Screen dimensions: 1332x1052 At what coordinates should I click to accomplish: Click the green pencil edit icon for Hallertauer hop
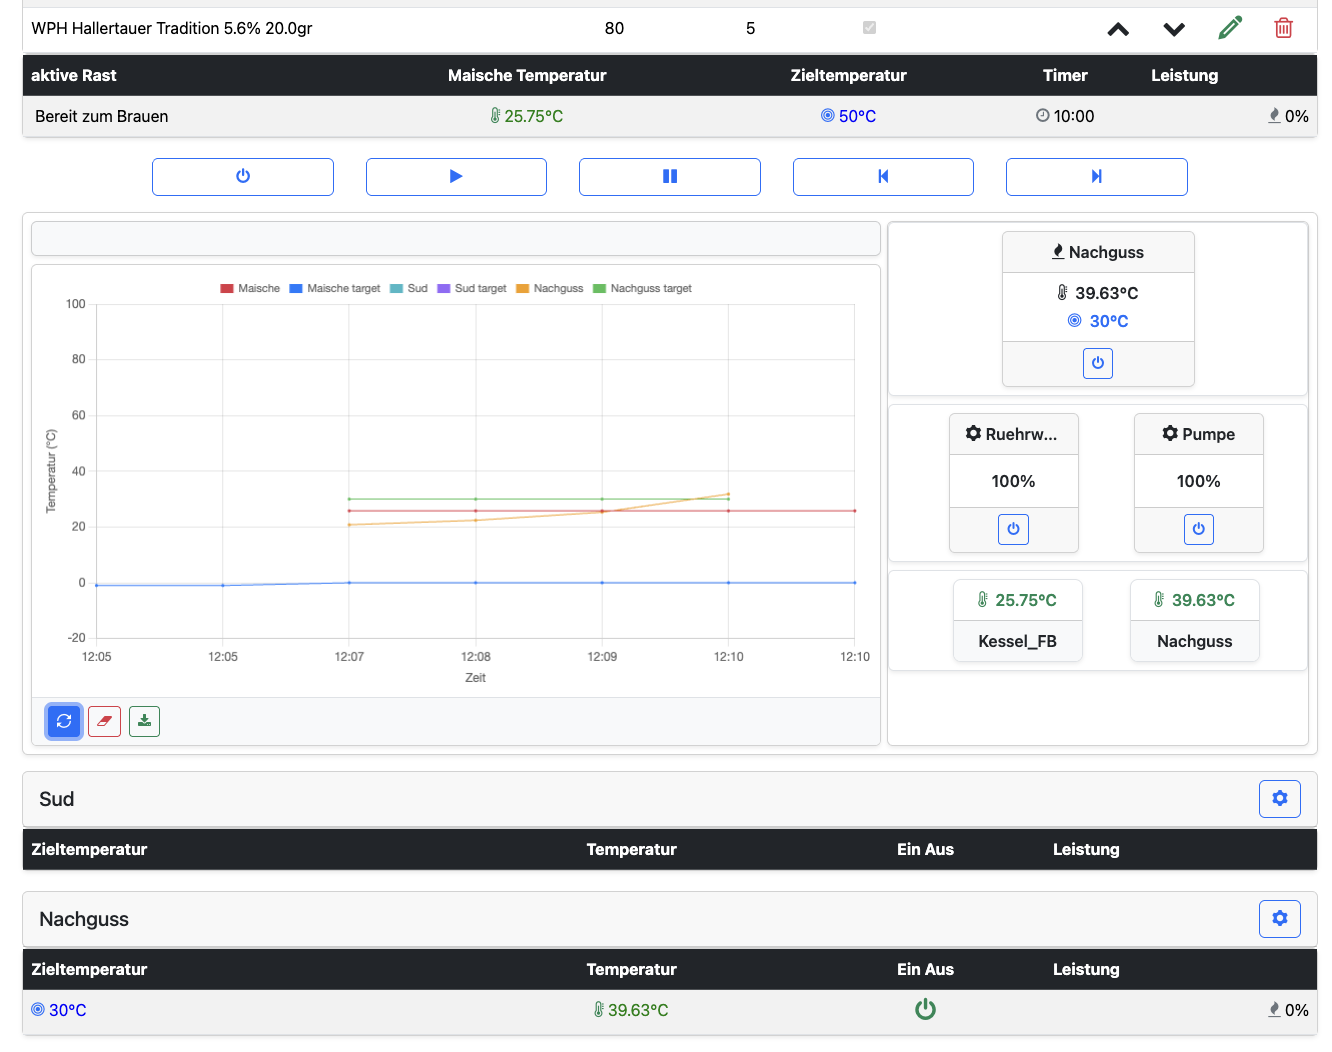click(1230, 28)
